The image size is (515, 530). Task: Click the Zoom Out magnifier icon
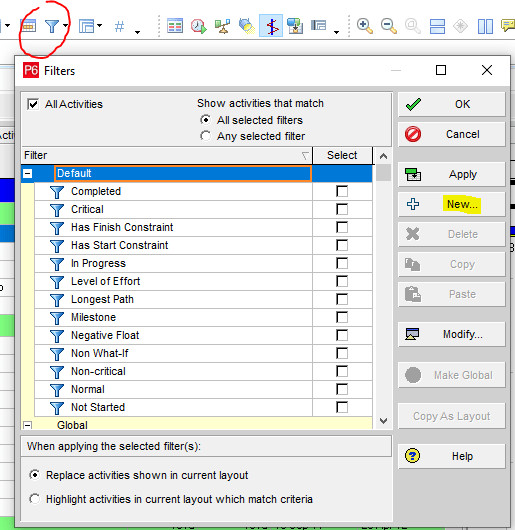click(389, 26)
